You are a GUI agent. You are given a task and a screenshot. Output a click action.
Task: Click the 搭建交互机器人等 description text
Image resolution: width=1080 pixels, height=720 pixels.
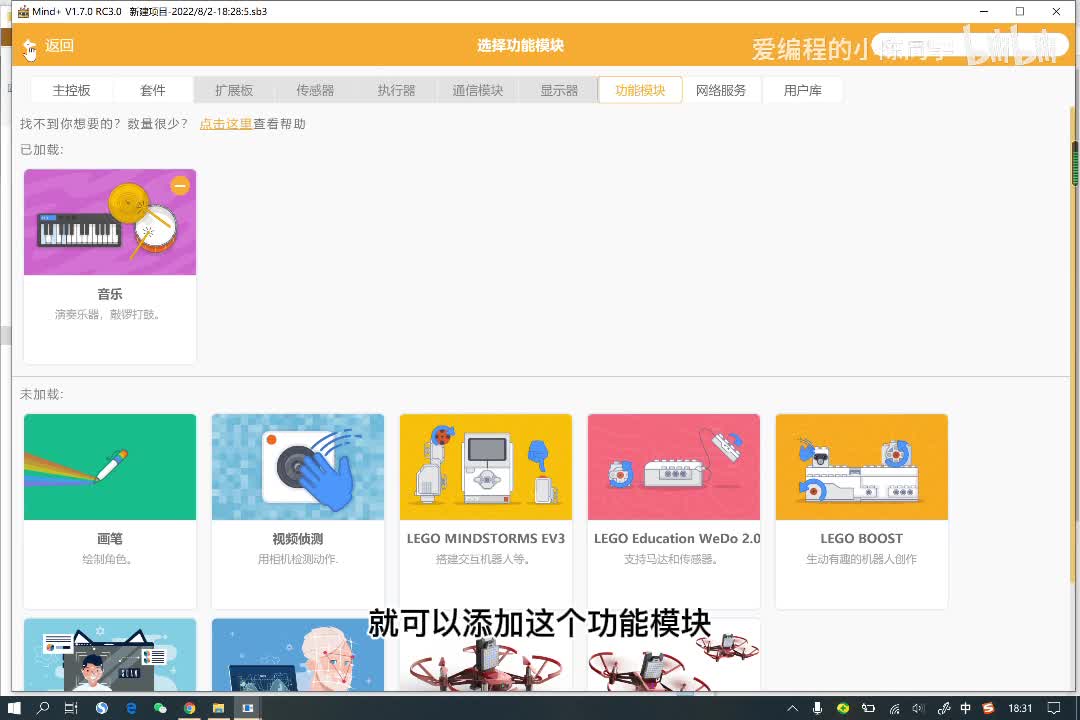point(483,559)
